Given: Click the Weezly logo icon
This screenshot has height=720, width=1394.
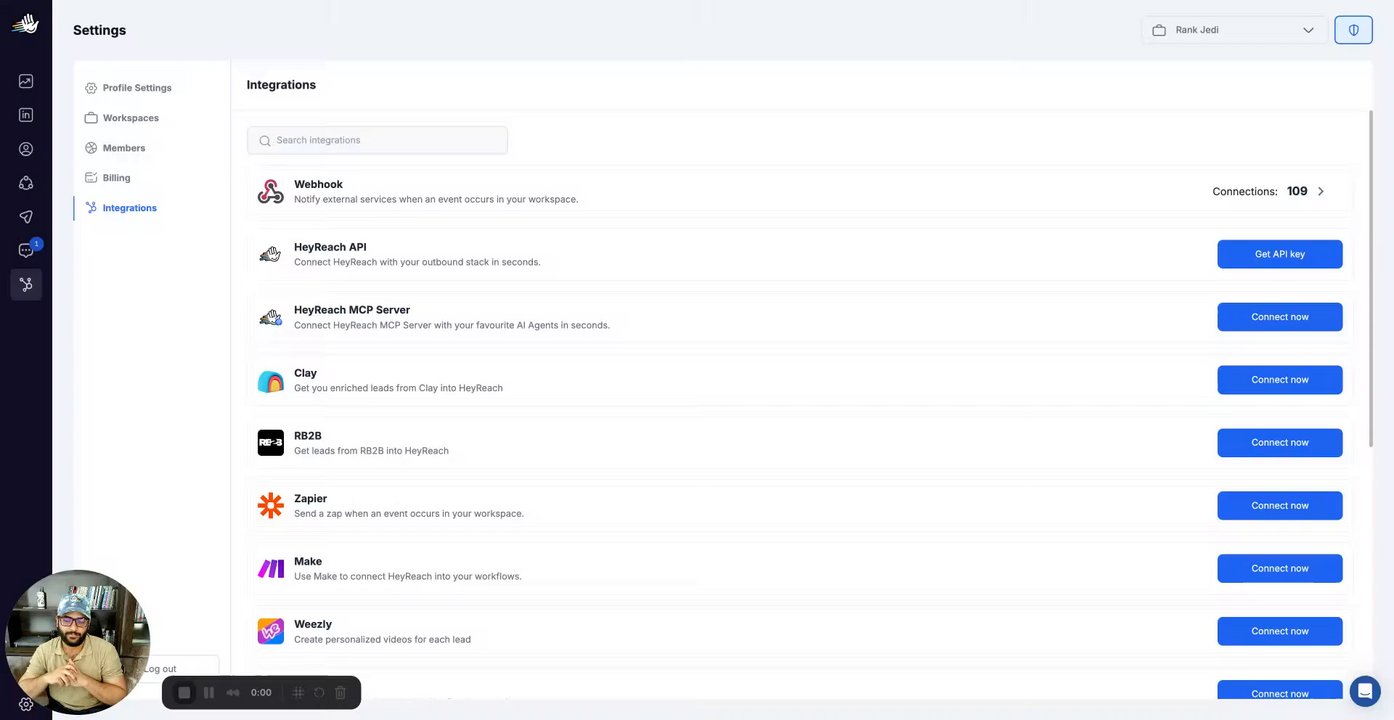Looking at the screenshot, I should [x=270, y=631].
